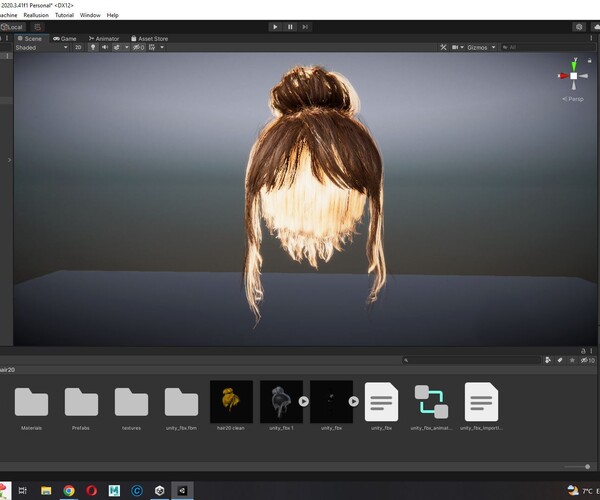Toggle scene effects (skybox, fog) icon
600x500 pixels.
click(x=116, y=47)
